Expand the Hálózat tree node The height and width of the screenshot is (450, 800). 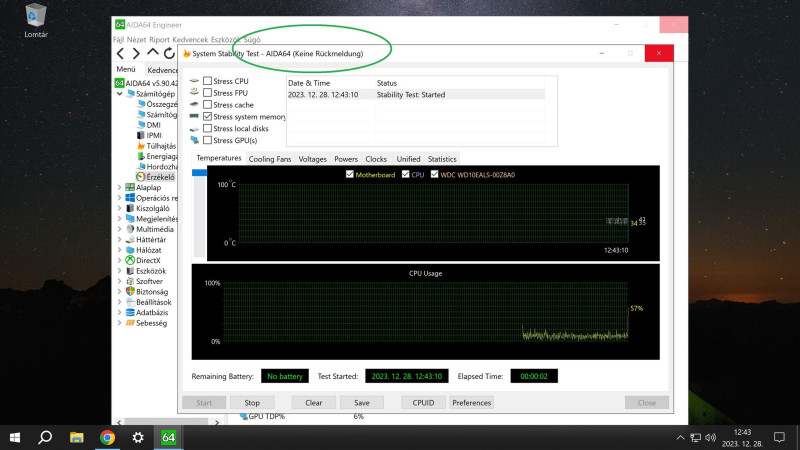119,250
